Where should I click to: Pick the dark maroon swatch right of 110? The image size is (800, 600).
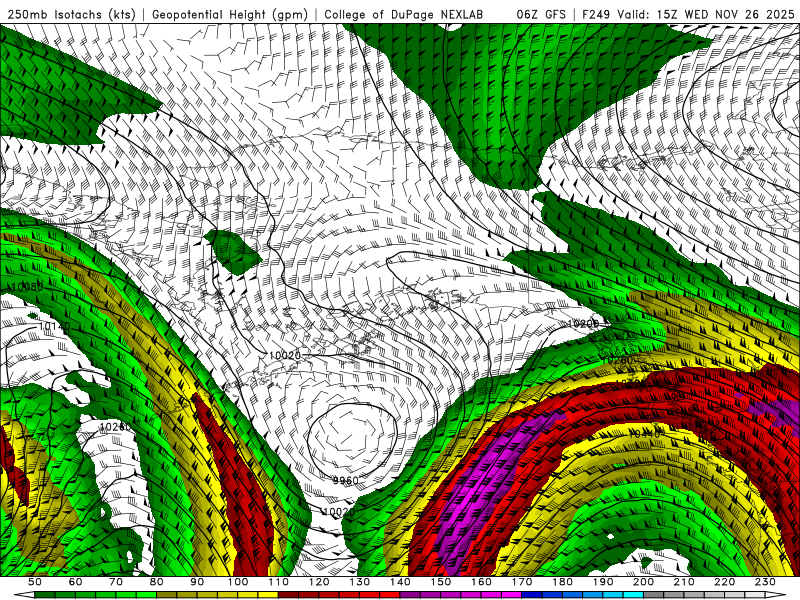(288, 595)
